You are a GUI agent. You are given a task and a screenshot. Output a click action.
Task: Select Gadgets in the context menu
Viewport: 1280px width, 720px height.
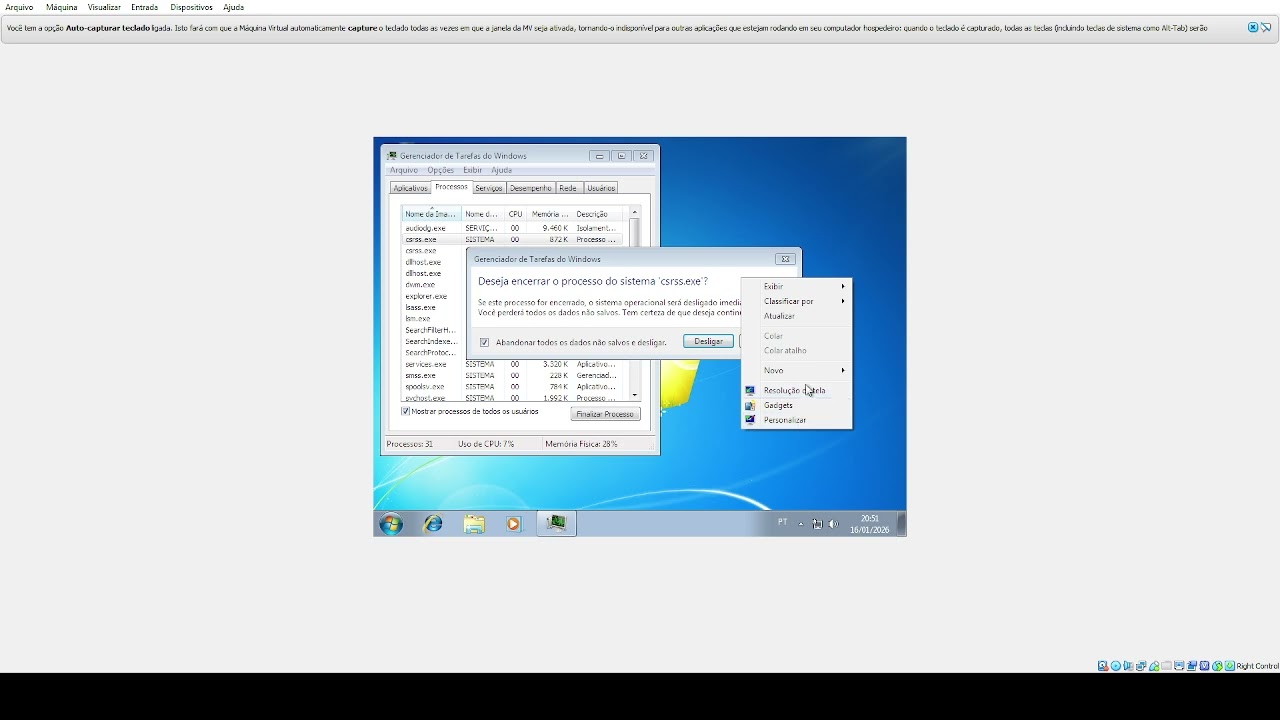pyautogui.click(x=796, y=405)
